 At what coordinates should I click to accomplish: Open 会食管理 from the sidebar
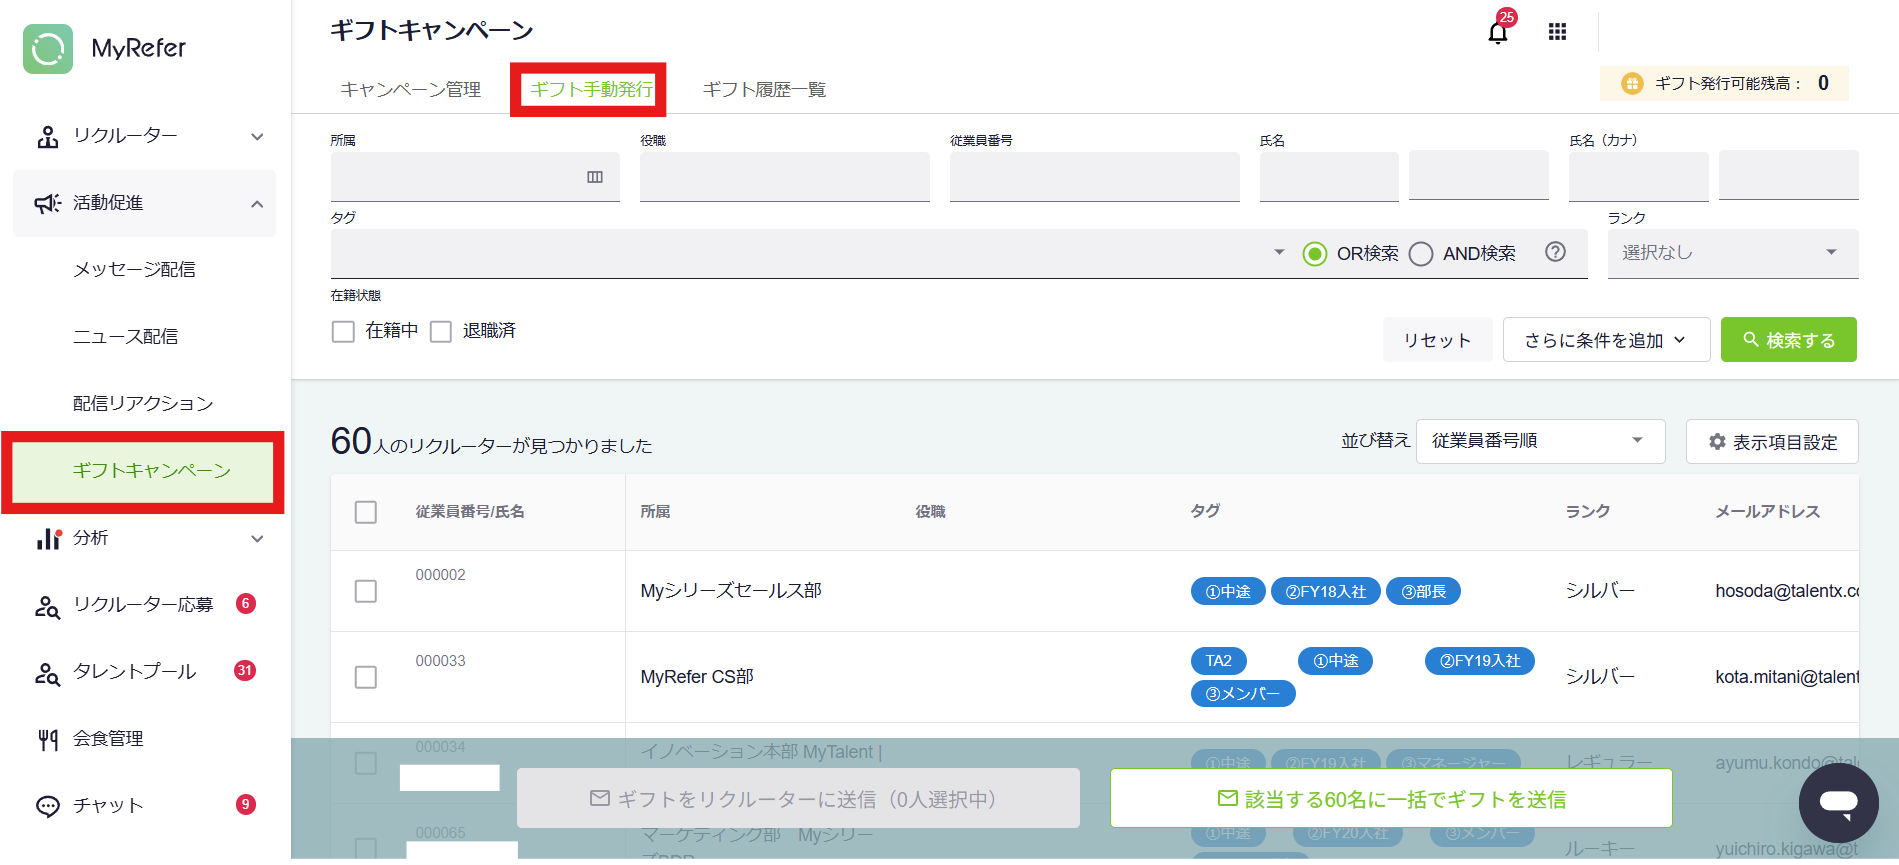[108, 739]
